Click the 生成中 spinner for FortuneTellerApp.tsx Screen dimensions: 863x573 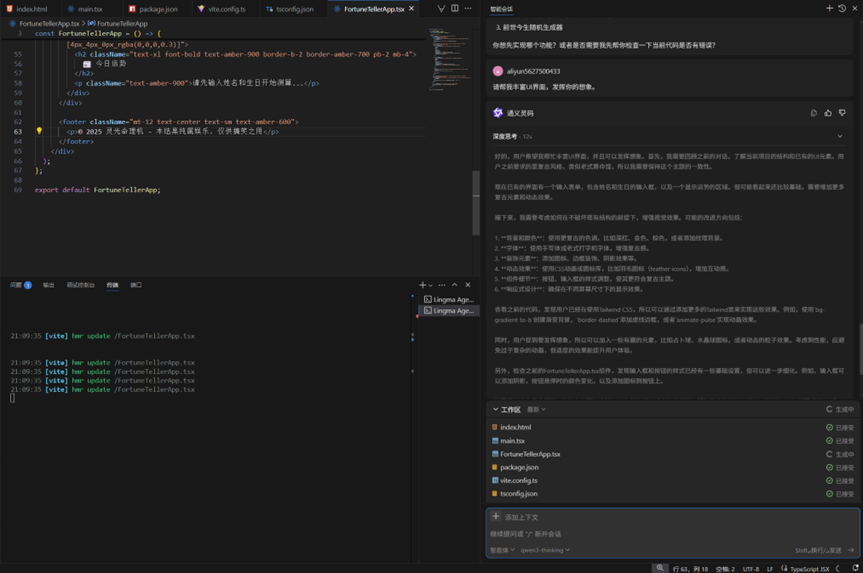[x=829, y=454]
